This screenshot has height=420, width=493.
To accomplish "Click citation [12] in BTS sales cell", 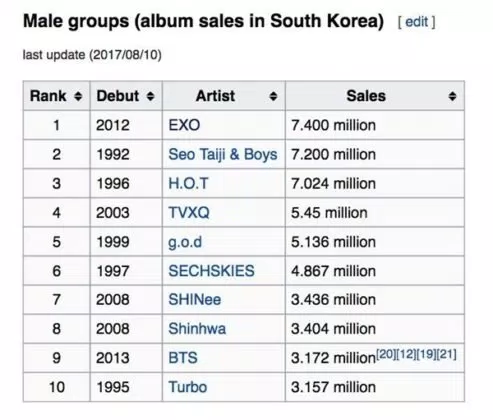I will (406, 354).
